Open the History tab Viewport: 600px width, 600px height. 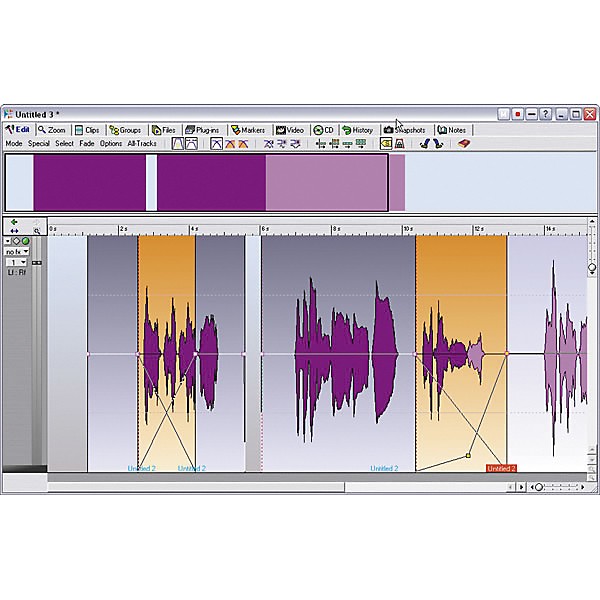(x=357, y=130)
